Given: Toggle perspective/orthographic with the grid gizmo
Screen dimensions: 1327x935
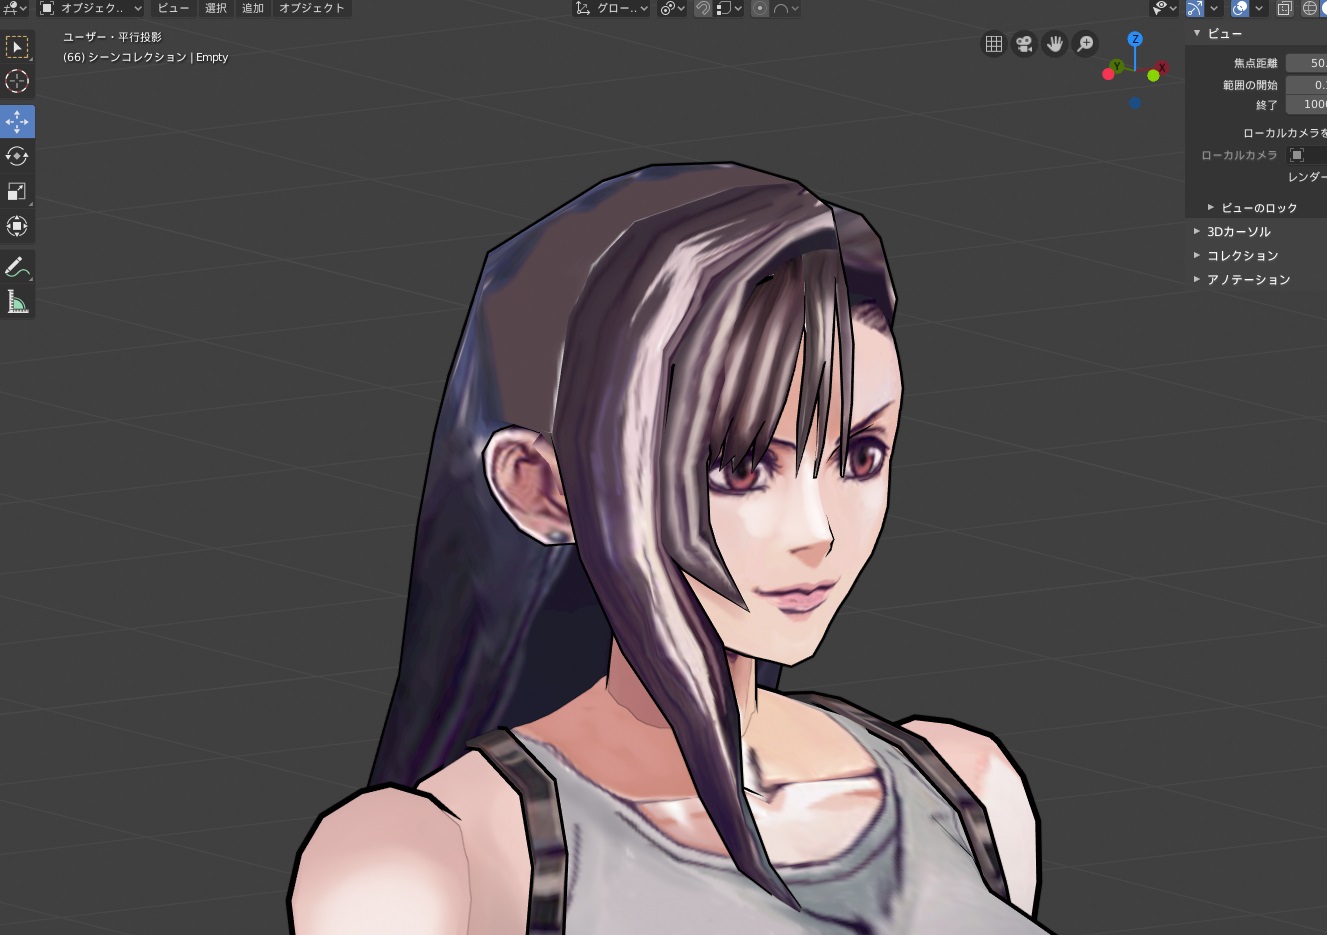Looking at the screenshot, I should point(994,44).
